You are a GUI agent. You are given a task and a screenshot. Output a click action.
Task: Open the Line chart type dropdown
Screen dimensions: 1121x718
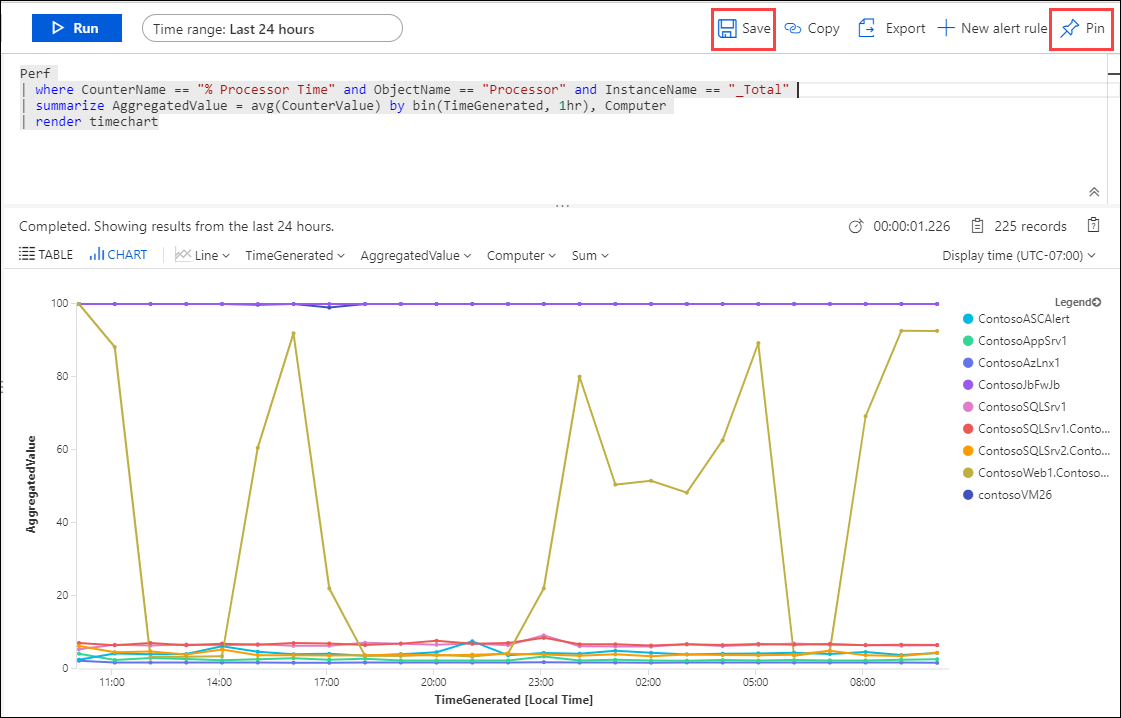202,255
